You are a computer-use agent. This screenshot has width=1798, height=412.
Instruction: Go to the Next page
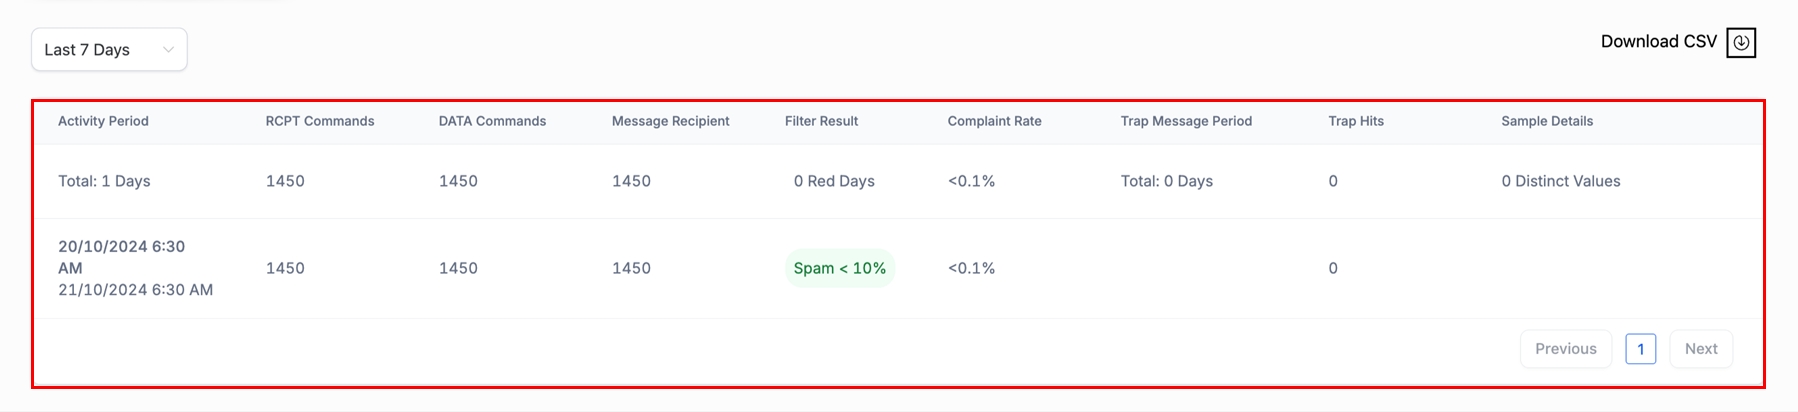pos(1700,349)
